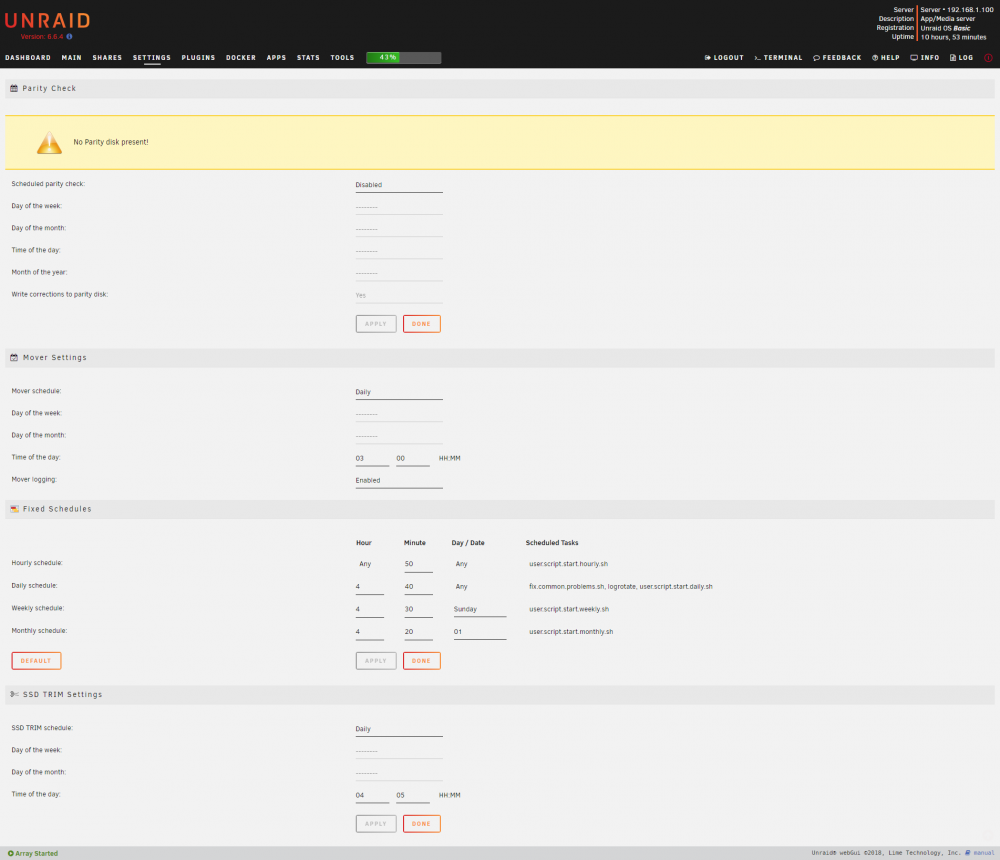Viewport: 1000px width, 860px height.
Task: Click the Mover Settings calendar icon
Action: pyautogui.click(x=14, y=358)
